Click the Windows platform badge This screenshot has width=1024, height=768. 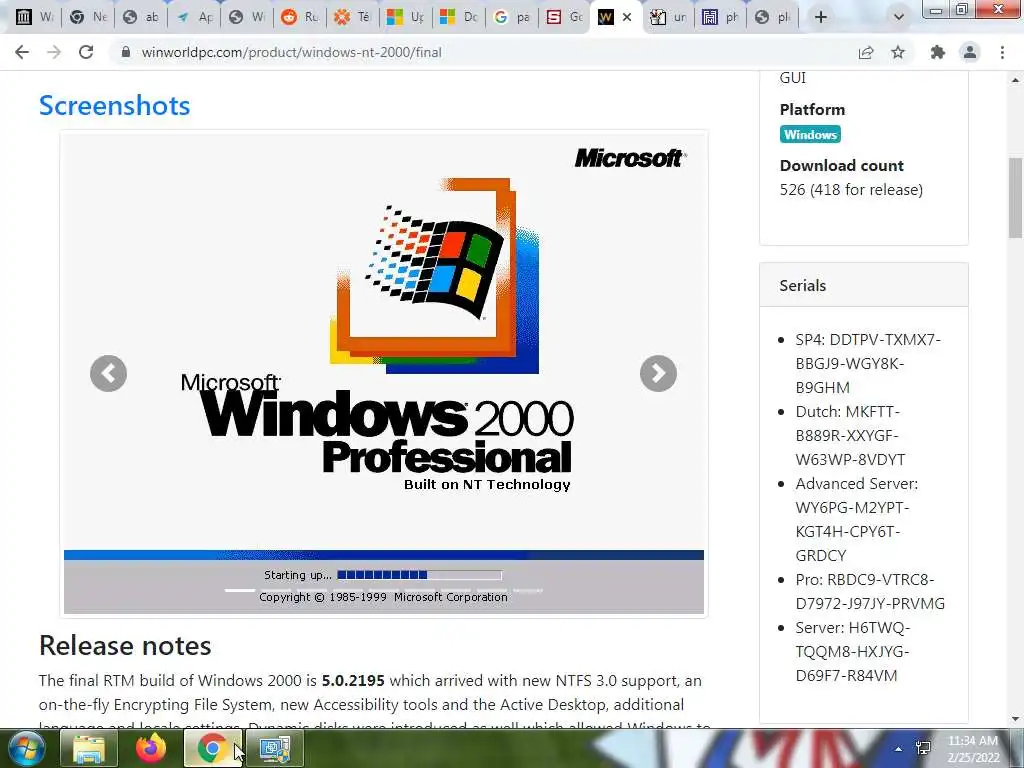coord(810,135)
